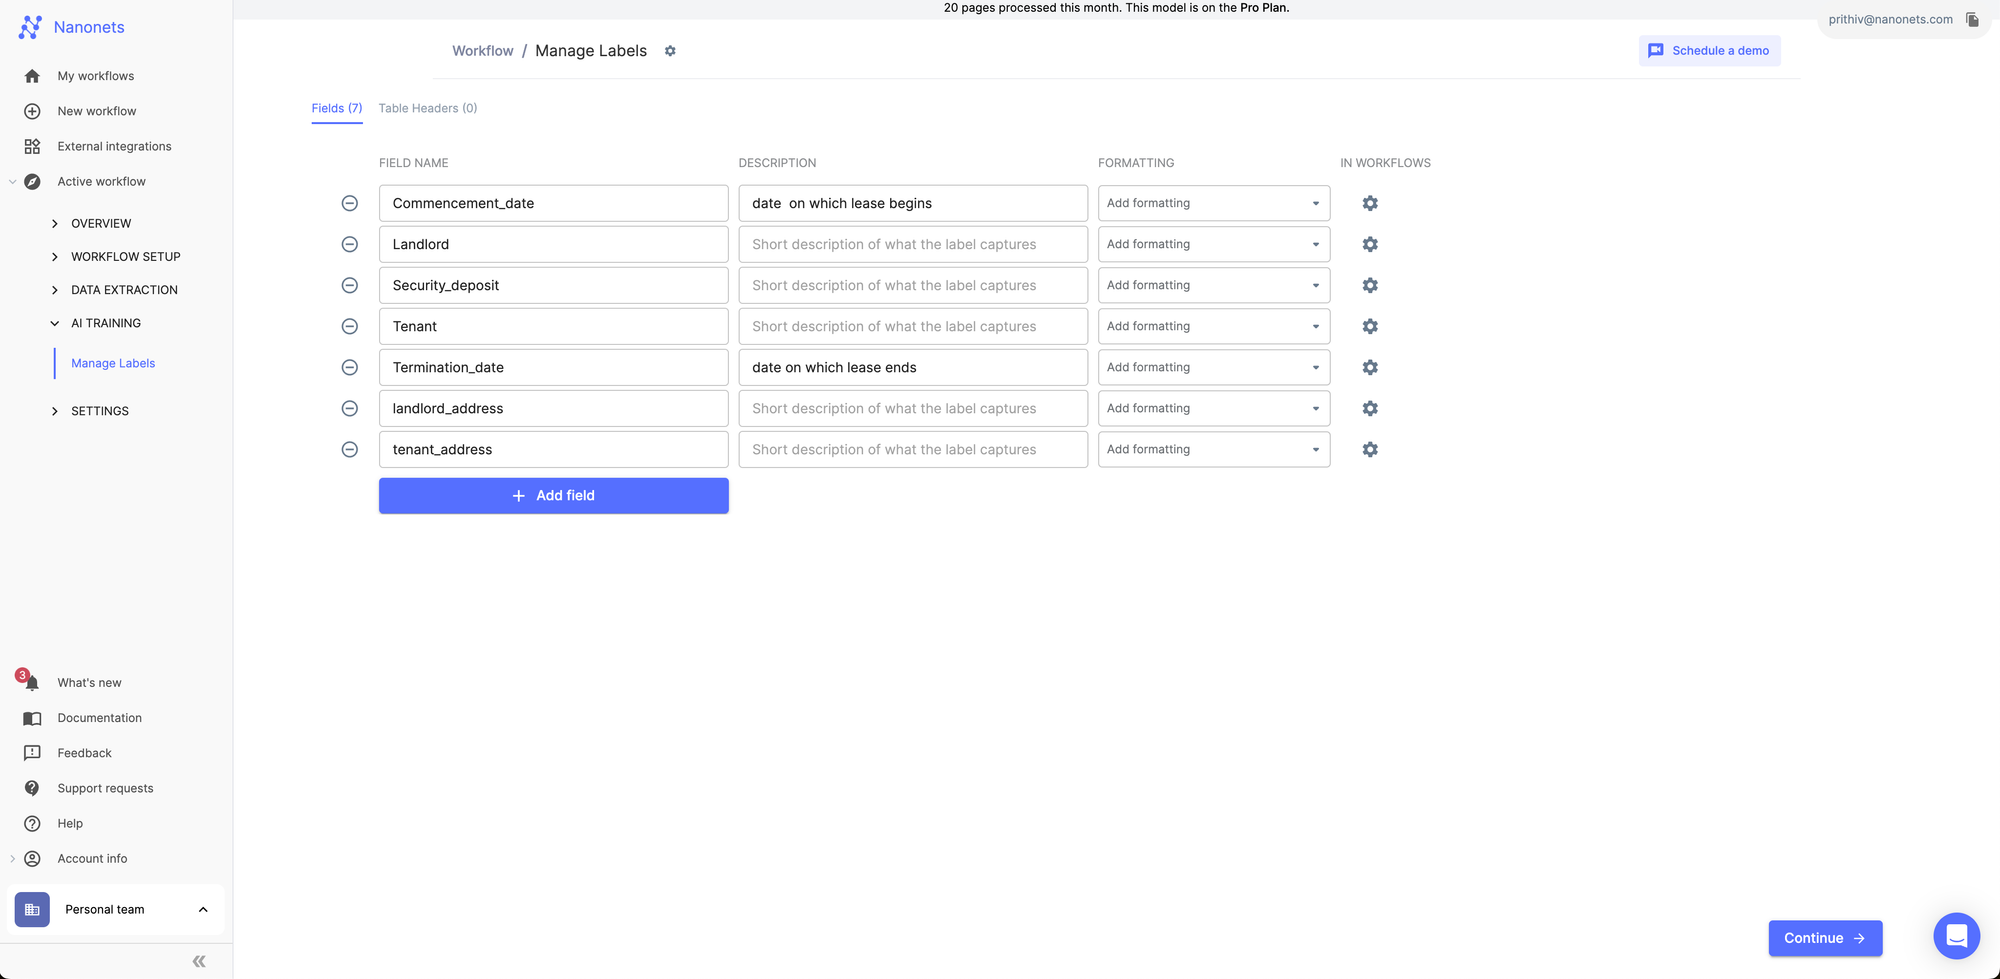Switch to the Table Headers tab
This screenshot has width=2000, height=979.
[x=428, y=108]
